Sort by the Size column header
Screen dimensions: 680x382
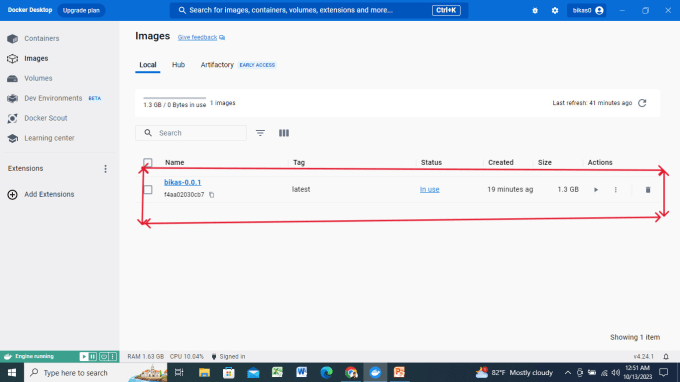[545, 163]
